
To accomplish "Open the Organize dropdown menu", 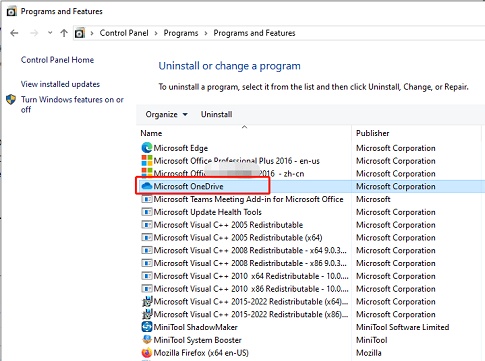I will click(166, 114).
